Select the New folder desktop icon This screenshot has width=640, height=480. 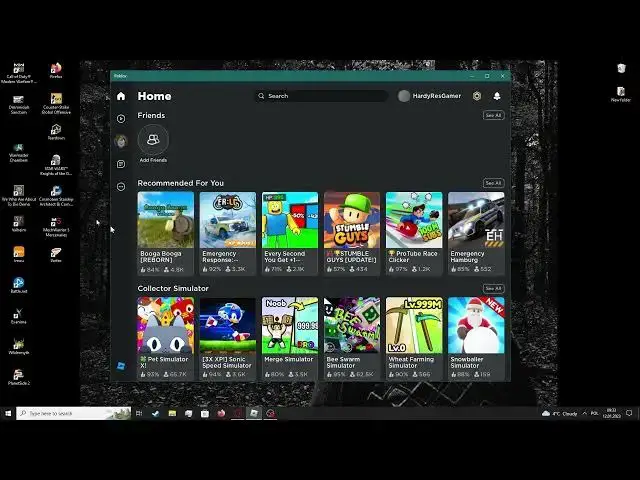pyautogui.click(x=620, y=94)
